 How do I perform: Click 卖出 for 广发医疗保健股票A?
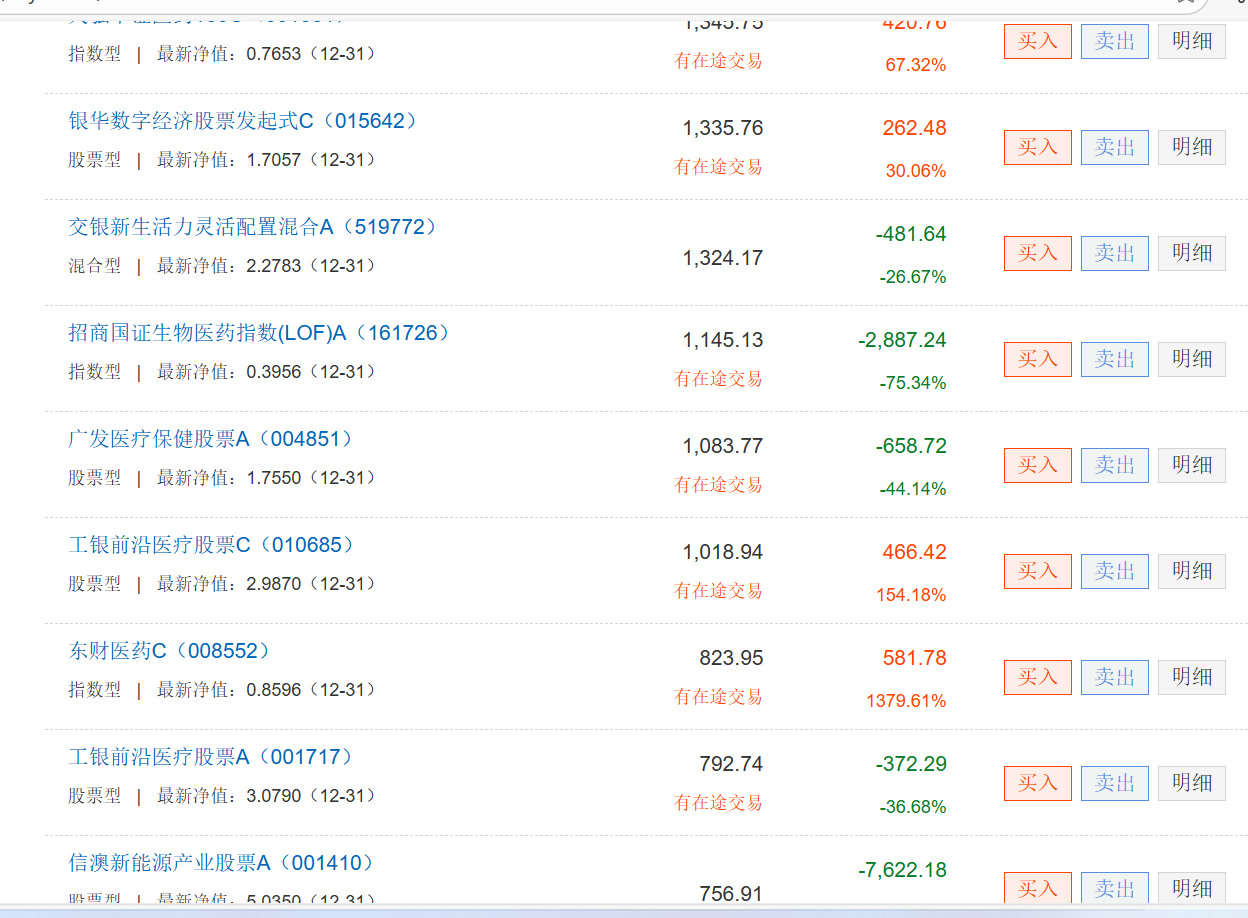(1115, 465)
